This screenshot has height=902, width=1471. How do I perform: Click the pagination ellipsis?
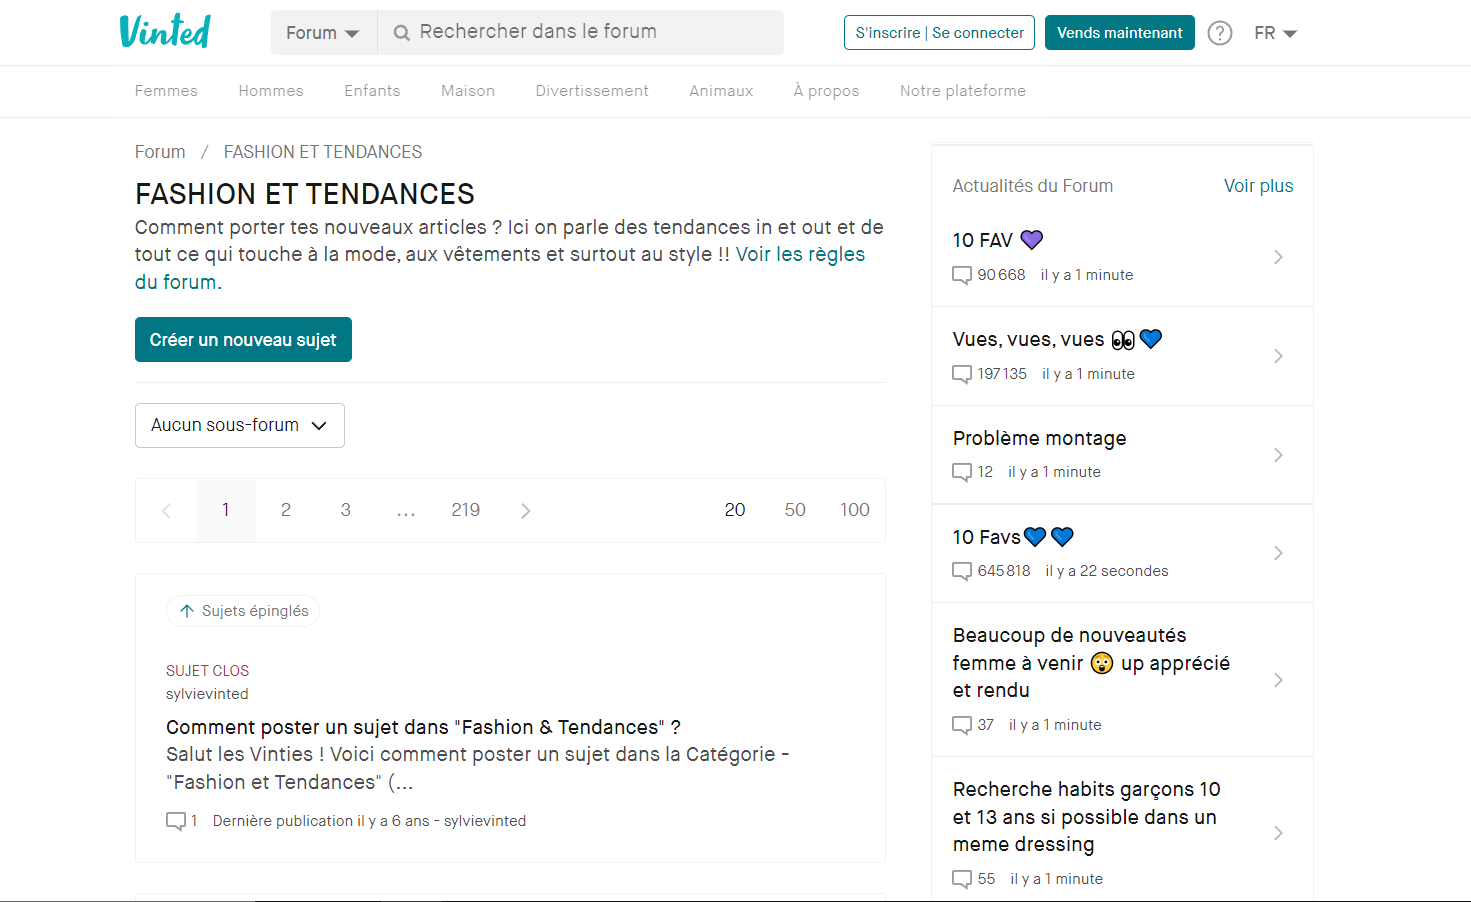406,511
